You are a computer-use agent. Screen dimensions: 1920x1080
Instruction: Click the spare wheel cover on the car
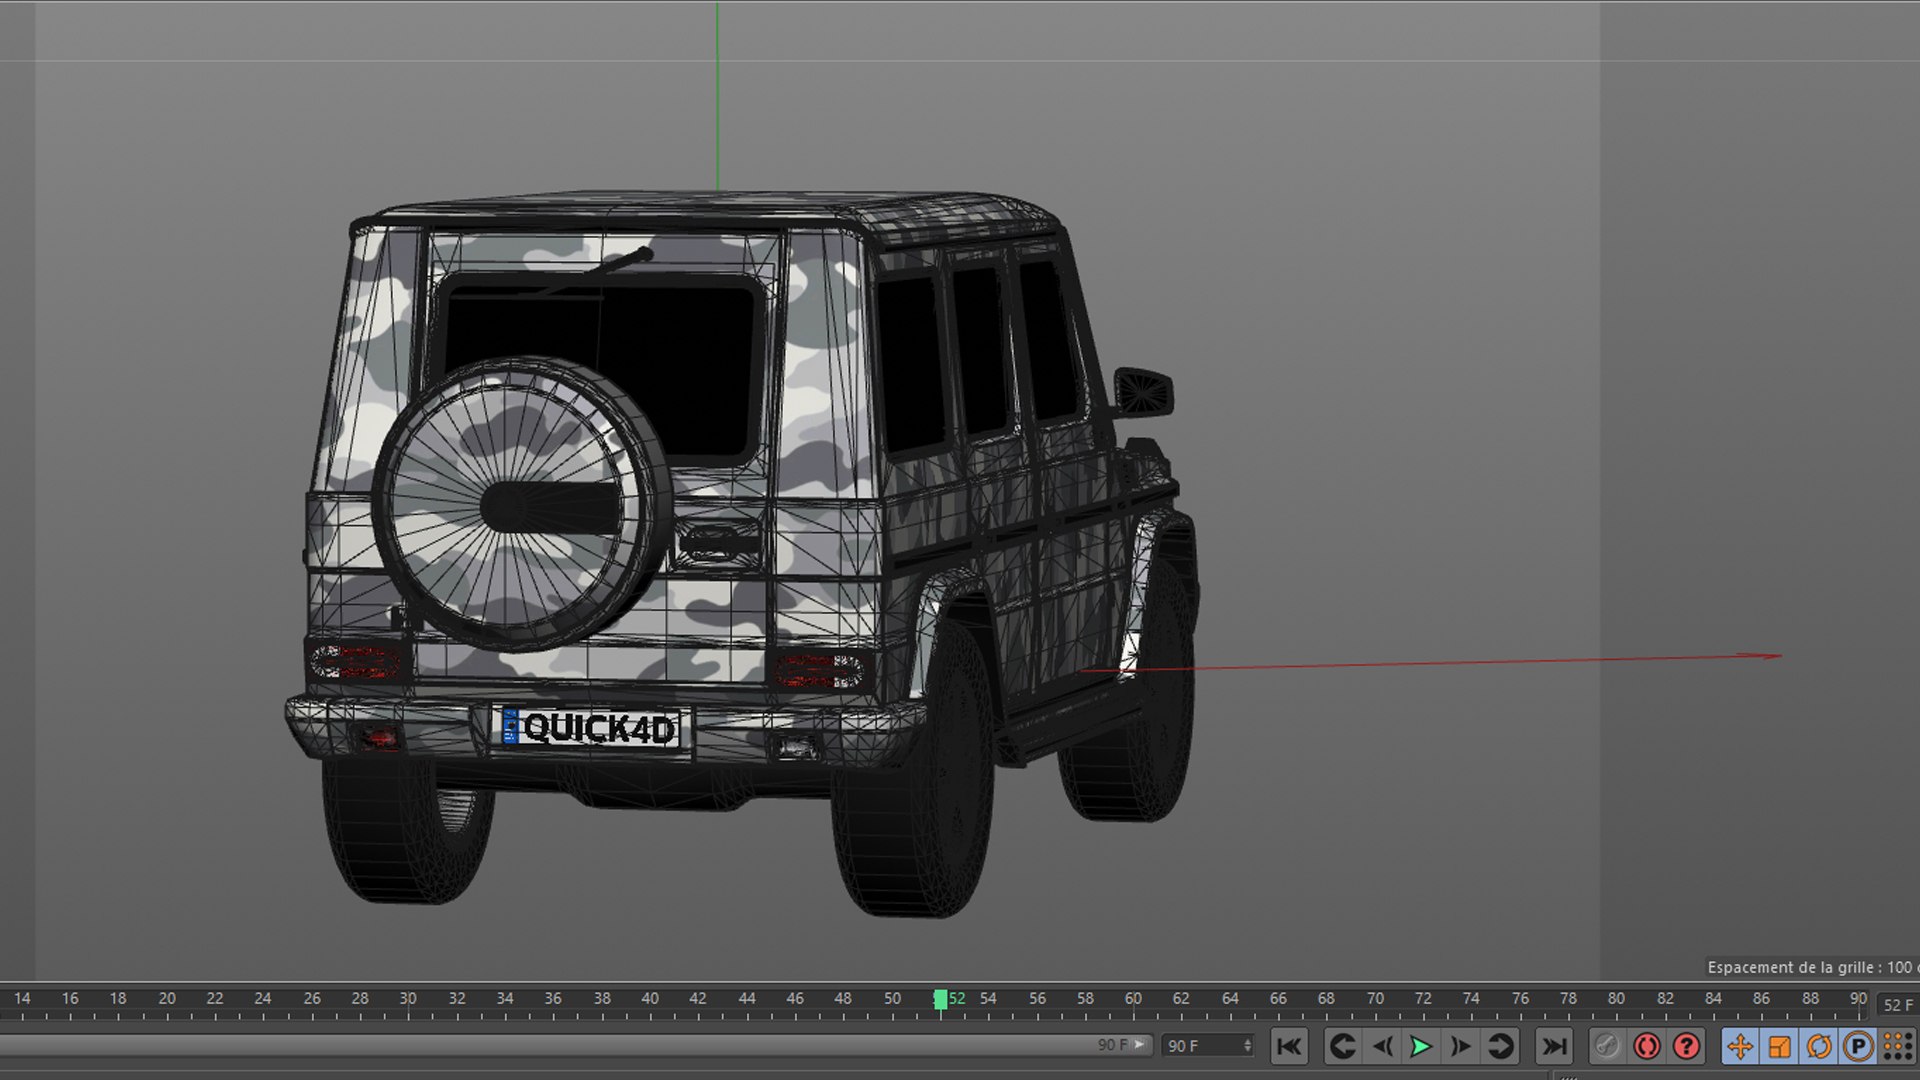click(521, 505)
